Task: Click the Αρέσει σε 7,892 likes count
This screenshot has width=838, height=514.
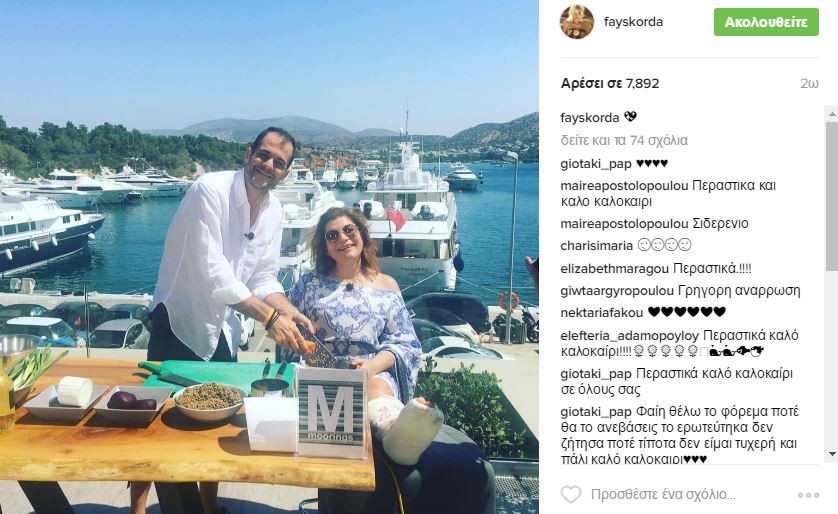Action: (x=610, y=83)
